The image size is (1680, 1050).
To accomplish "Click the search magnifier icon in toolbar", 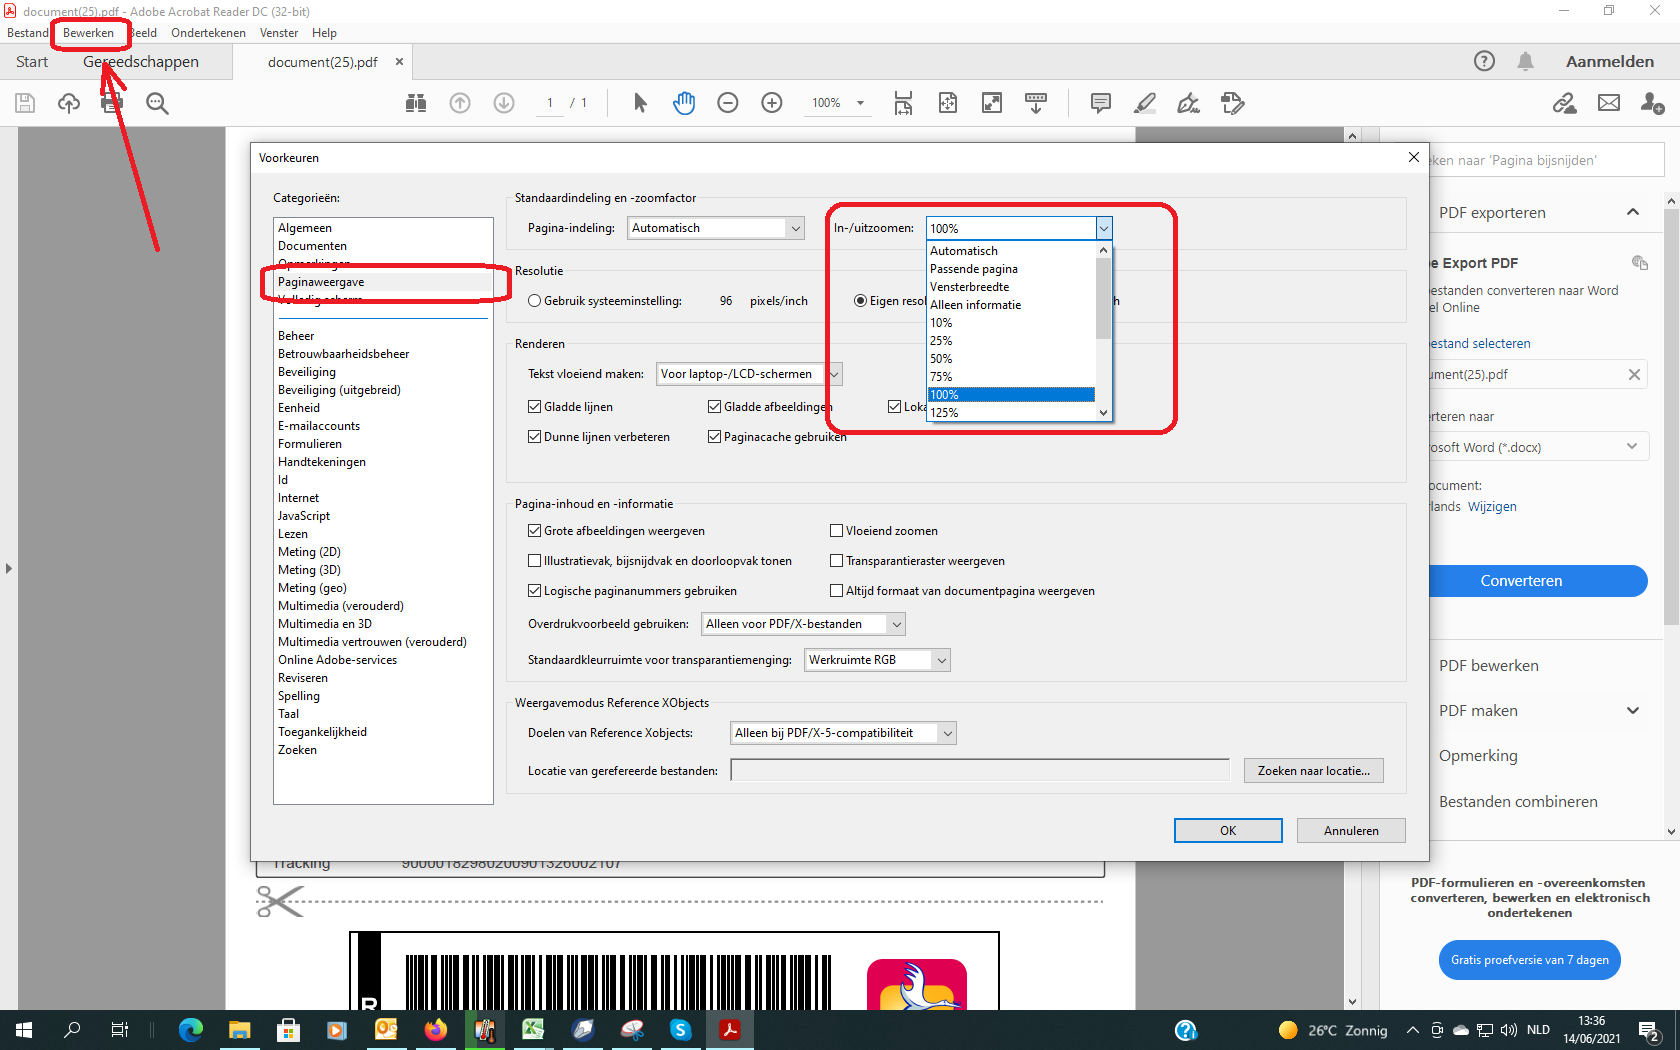I will click(x=157, y=103).
